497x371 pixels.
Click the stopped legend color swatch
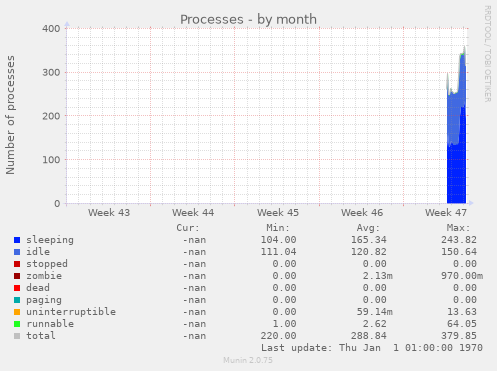pos(17,264)
